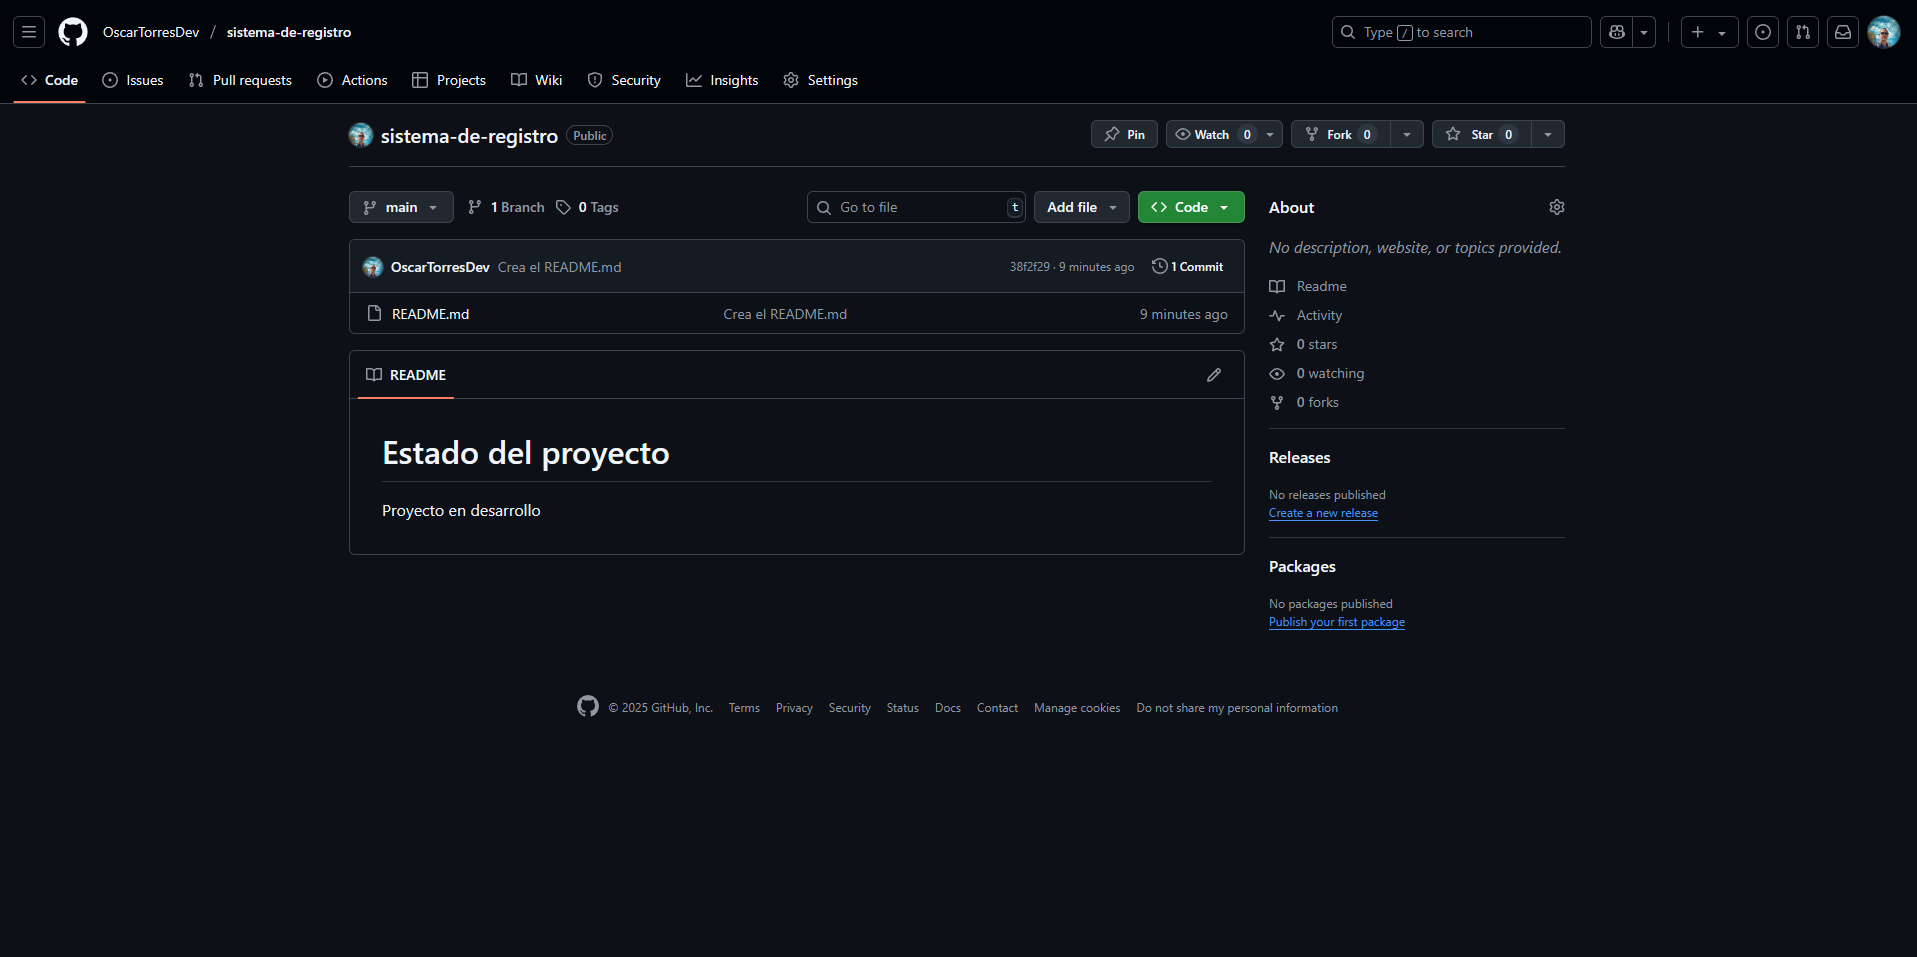Select the README tab in file viewer
The width and height of the screenshot is (1917, 957).
(x=406, y=375)
